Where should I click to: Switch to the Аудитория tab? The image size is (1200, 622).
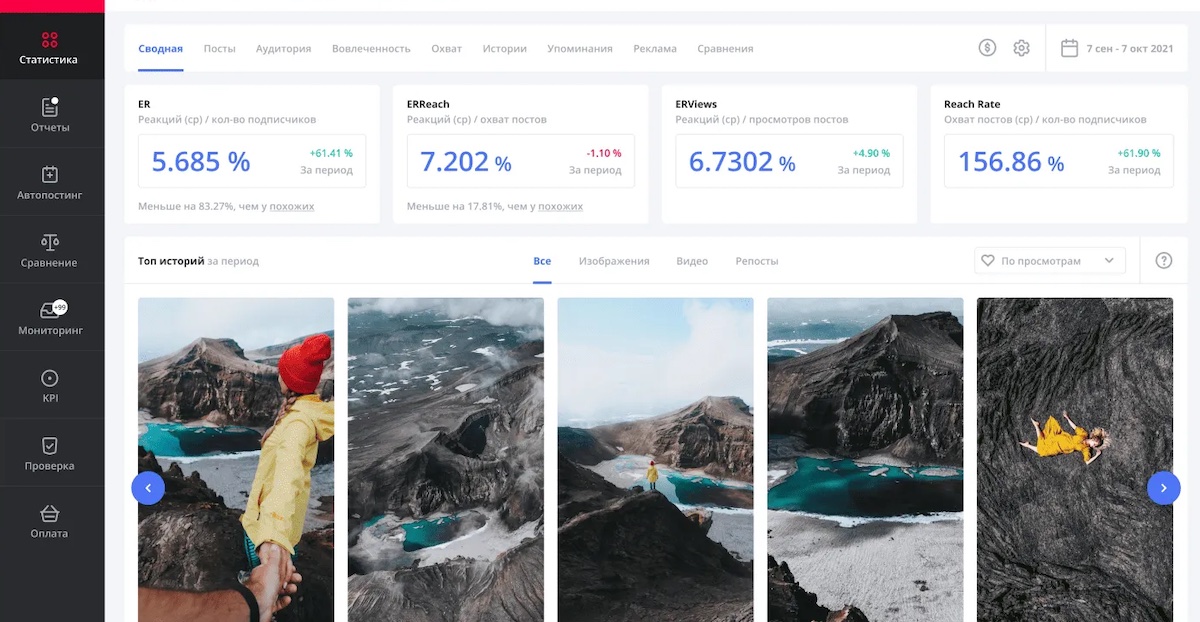click(283, 48)
